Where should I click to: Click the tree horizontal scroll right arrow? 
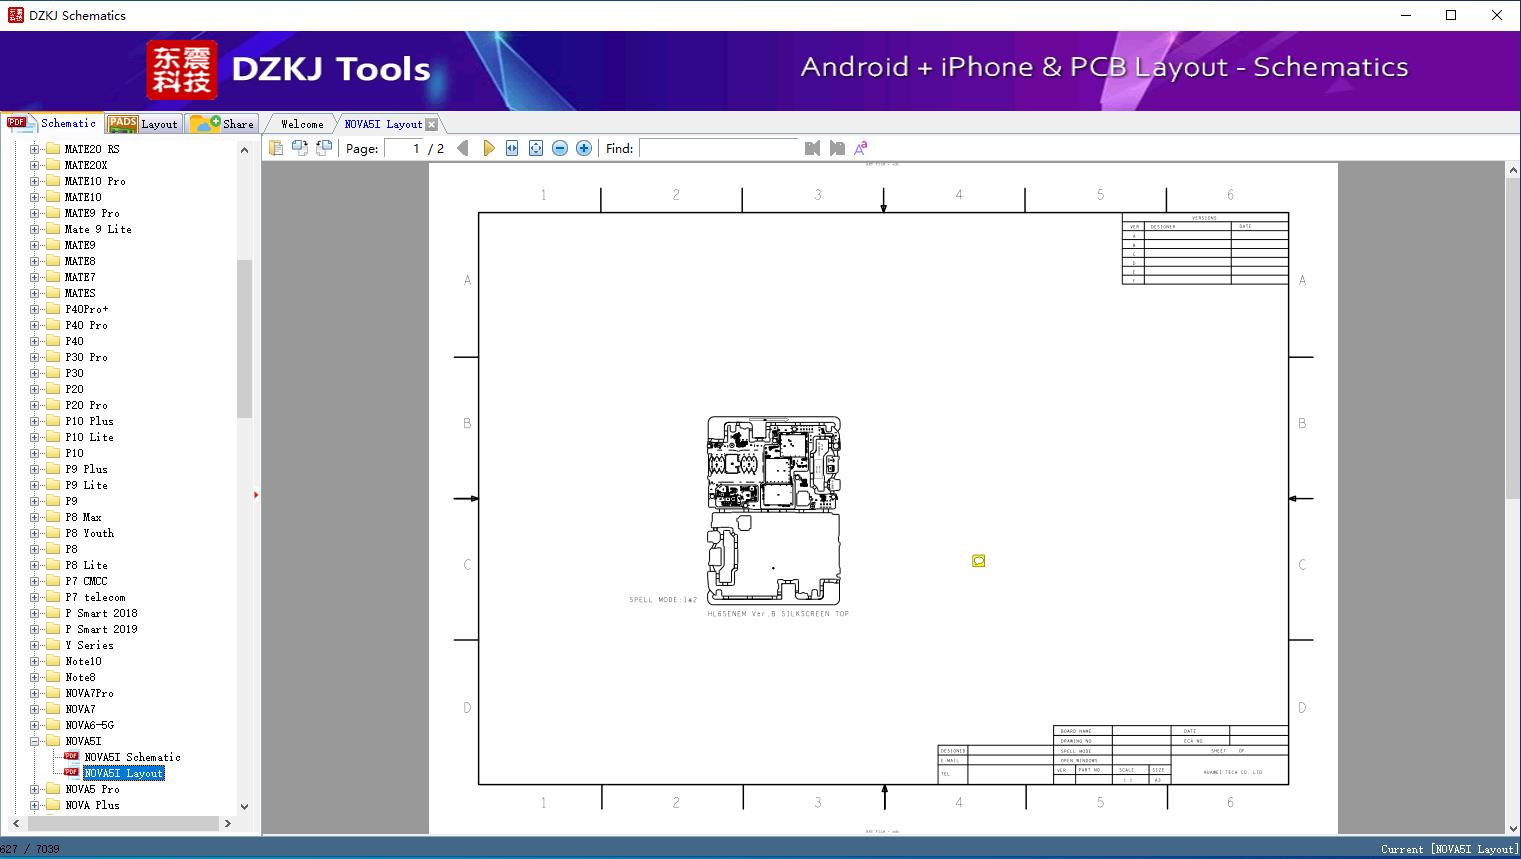(228, 823)
